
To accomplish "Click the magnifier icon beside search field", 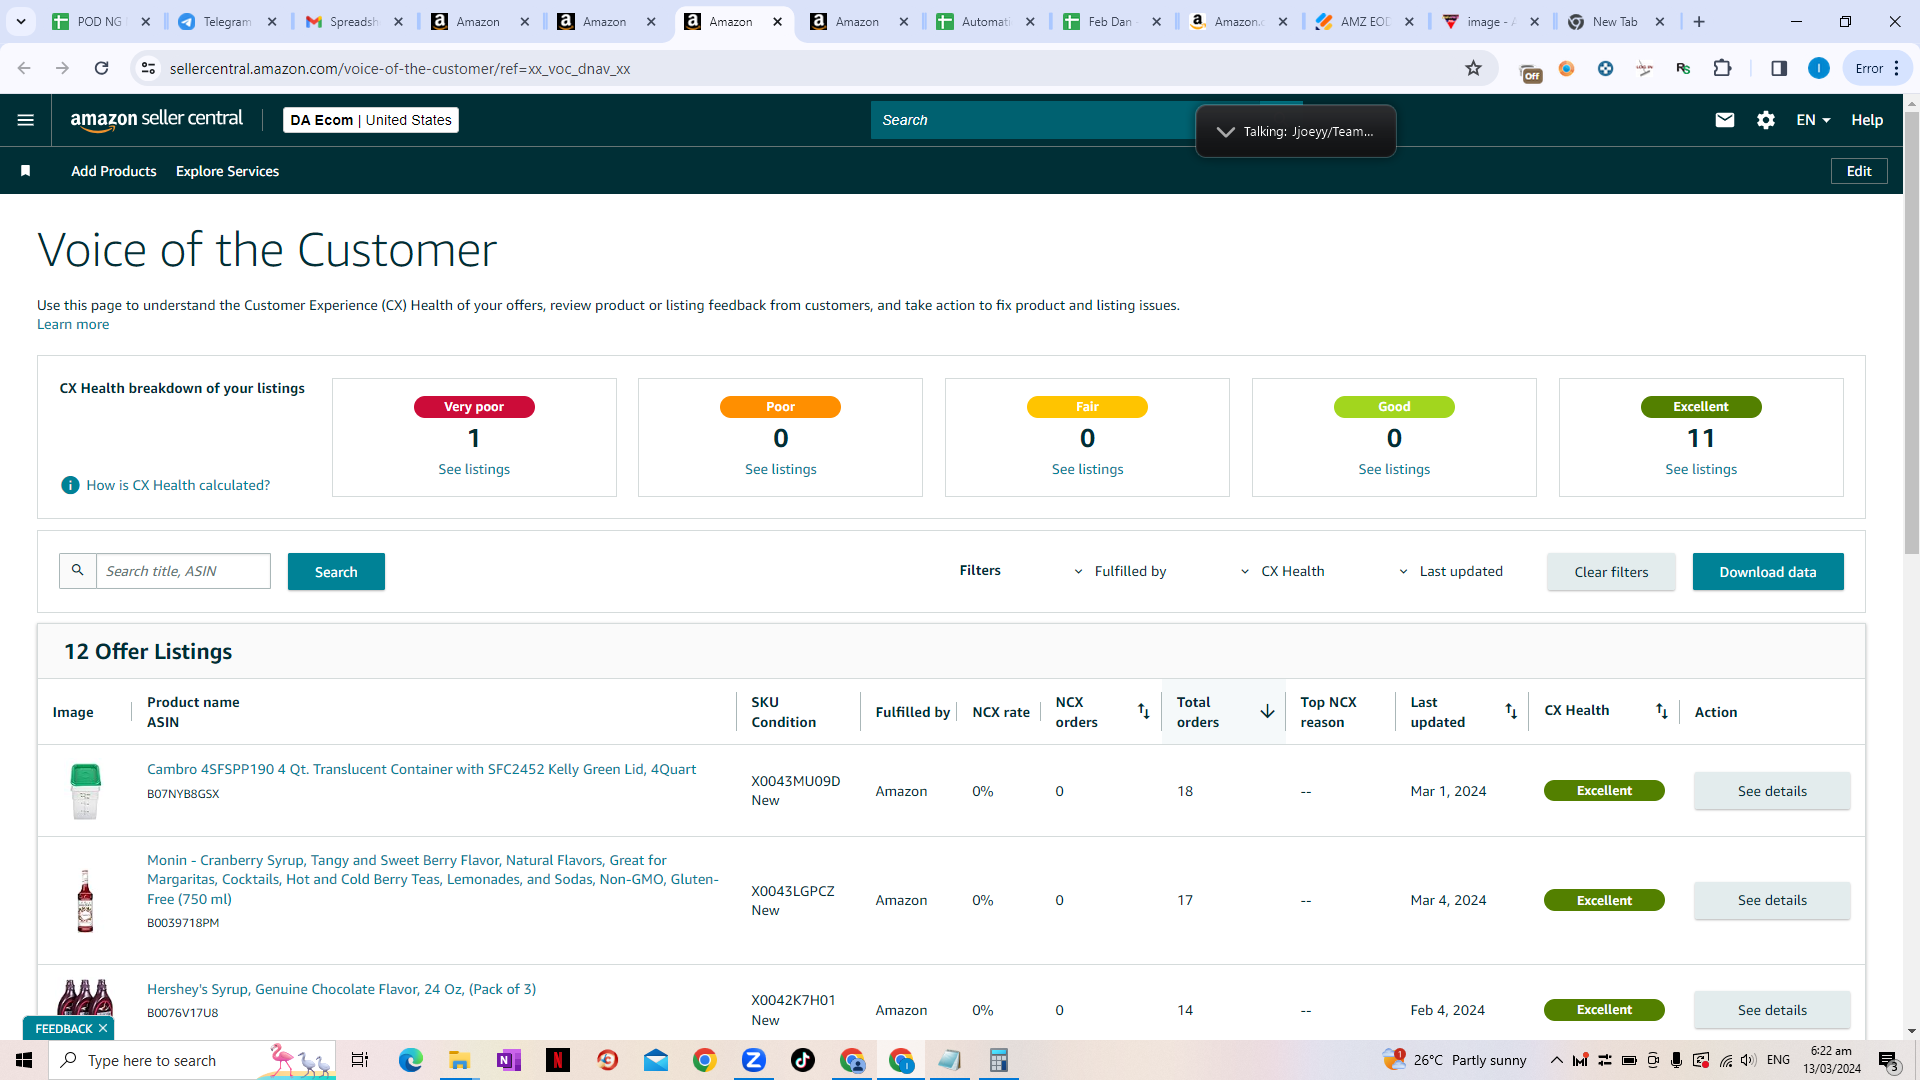I will click(x=78, y=571).
